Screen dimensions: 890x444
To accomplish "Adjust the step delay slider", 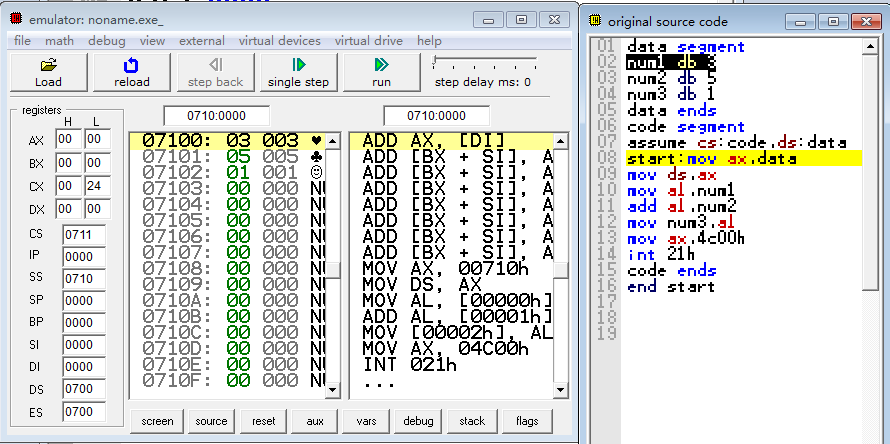I will pyautogui.click(x=434, y=61).
